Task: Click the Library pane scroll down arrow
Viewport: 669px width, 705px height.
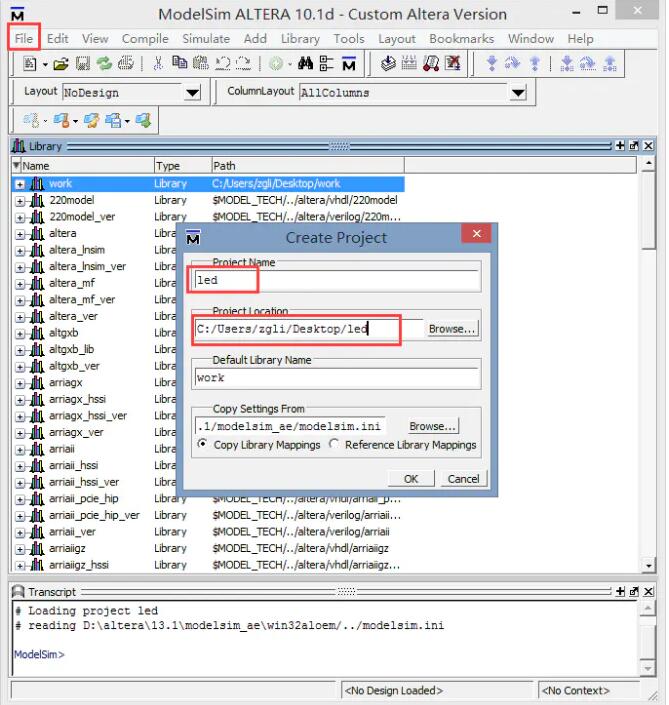Action: coord(648,565)
